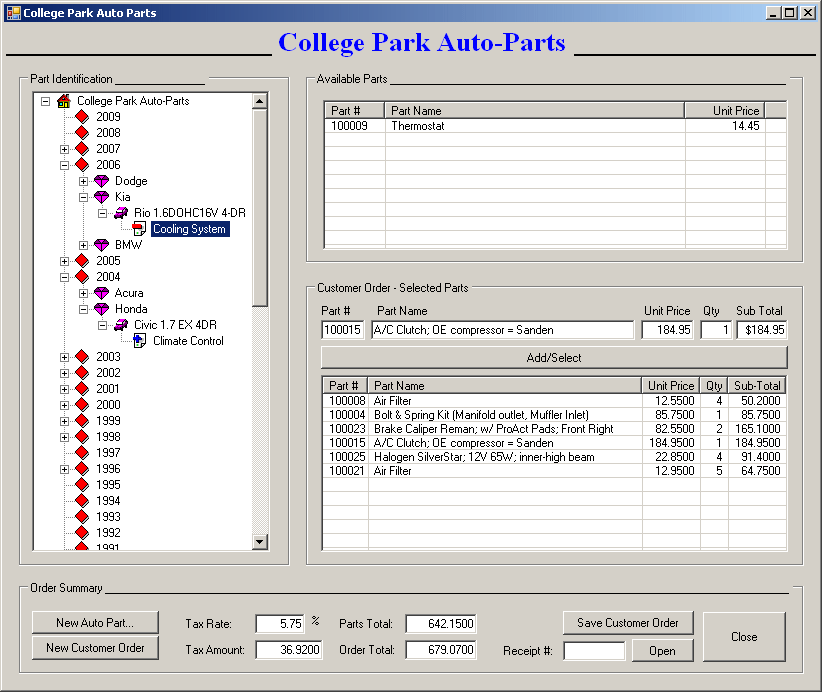Click the Sub-Total column header in order list
Viewport: 822px width, 692px height.
757,386
